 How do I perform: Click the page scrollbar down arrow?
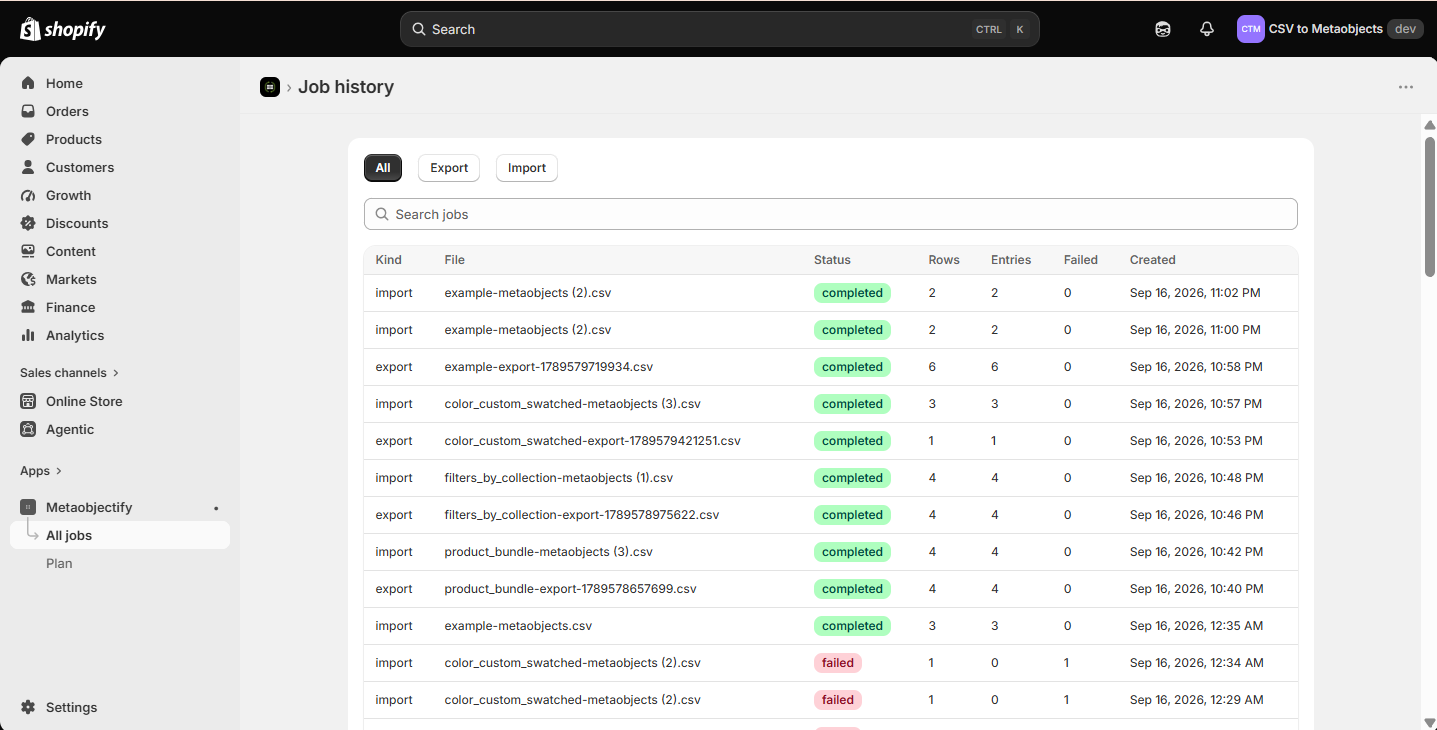coord(1429,722)
